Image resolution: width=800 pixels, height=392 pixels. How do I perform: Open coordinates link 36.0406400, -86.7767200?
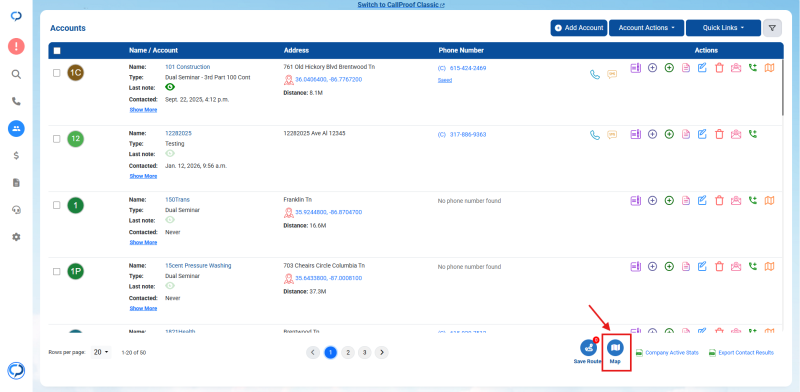click(329, 80)
